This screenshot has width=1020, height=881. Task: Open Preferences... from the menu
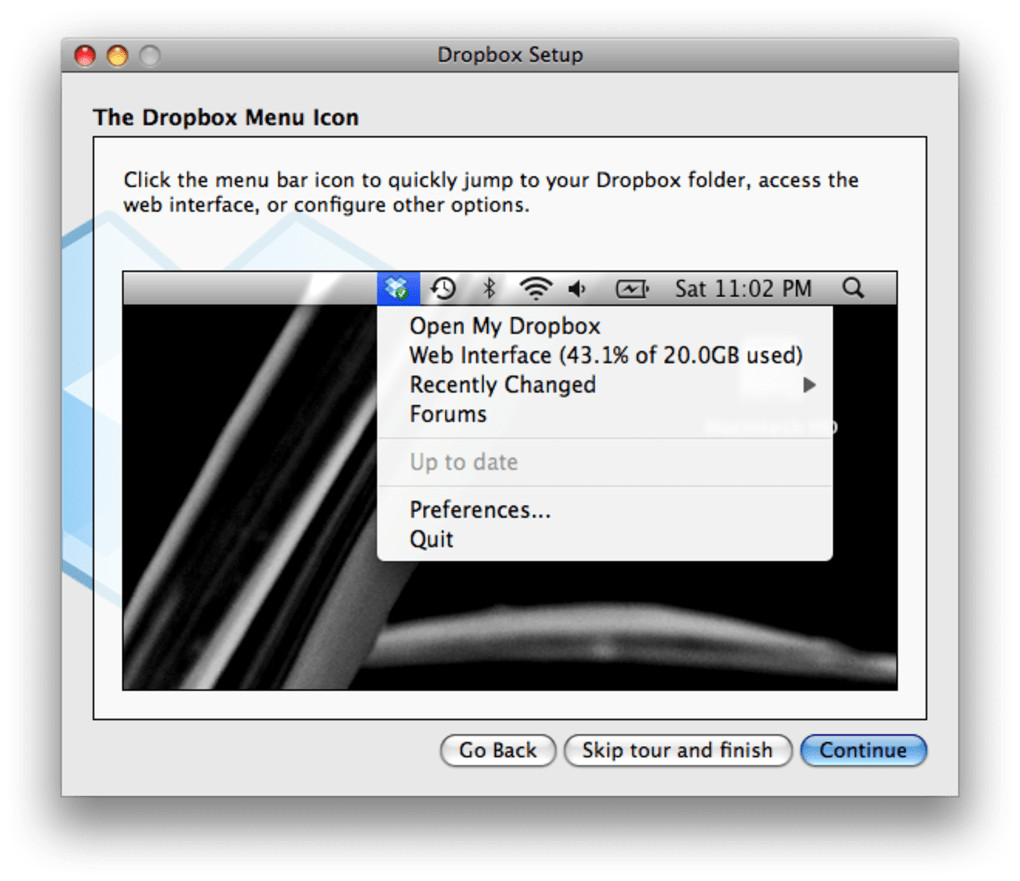pos(605,509)
